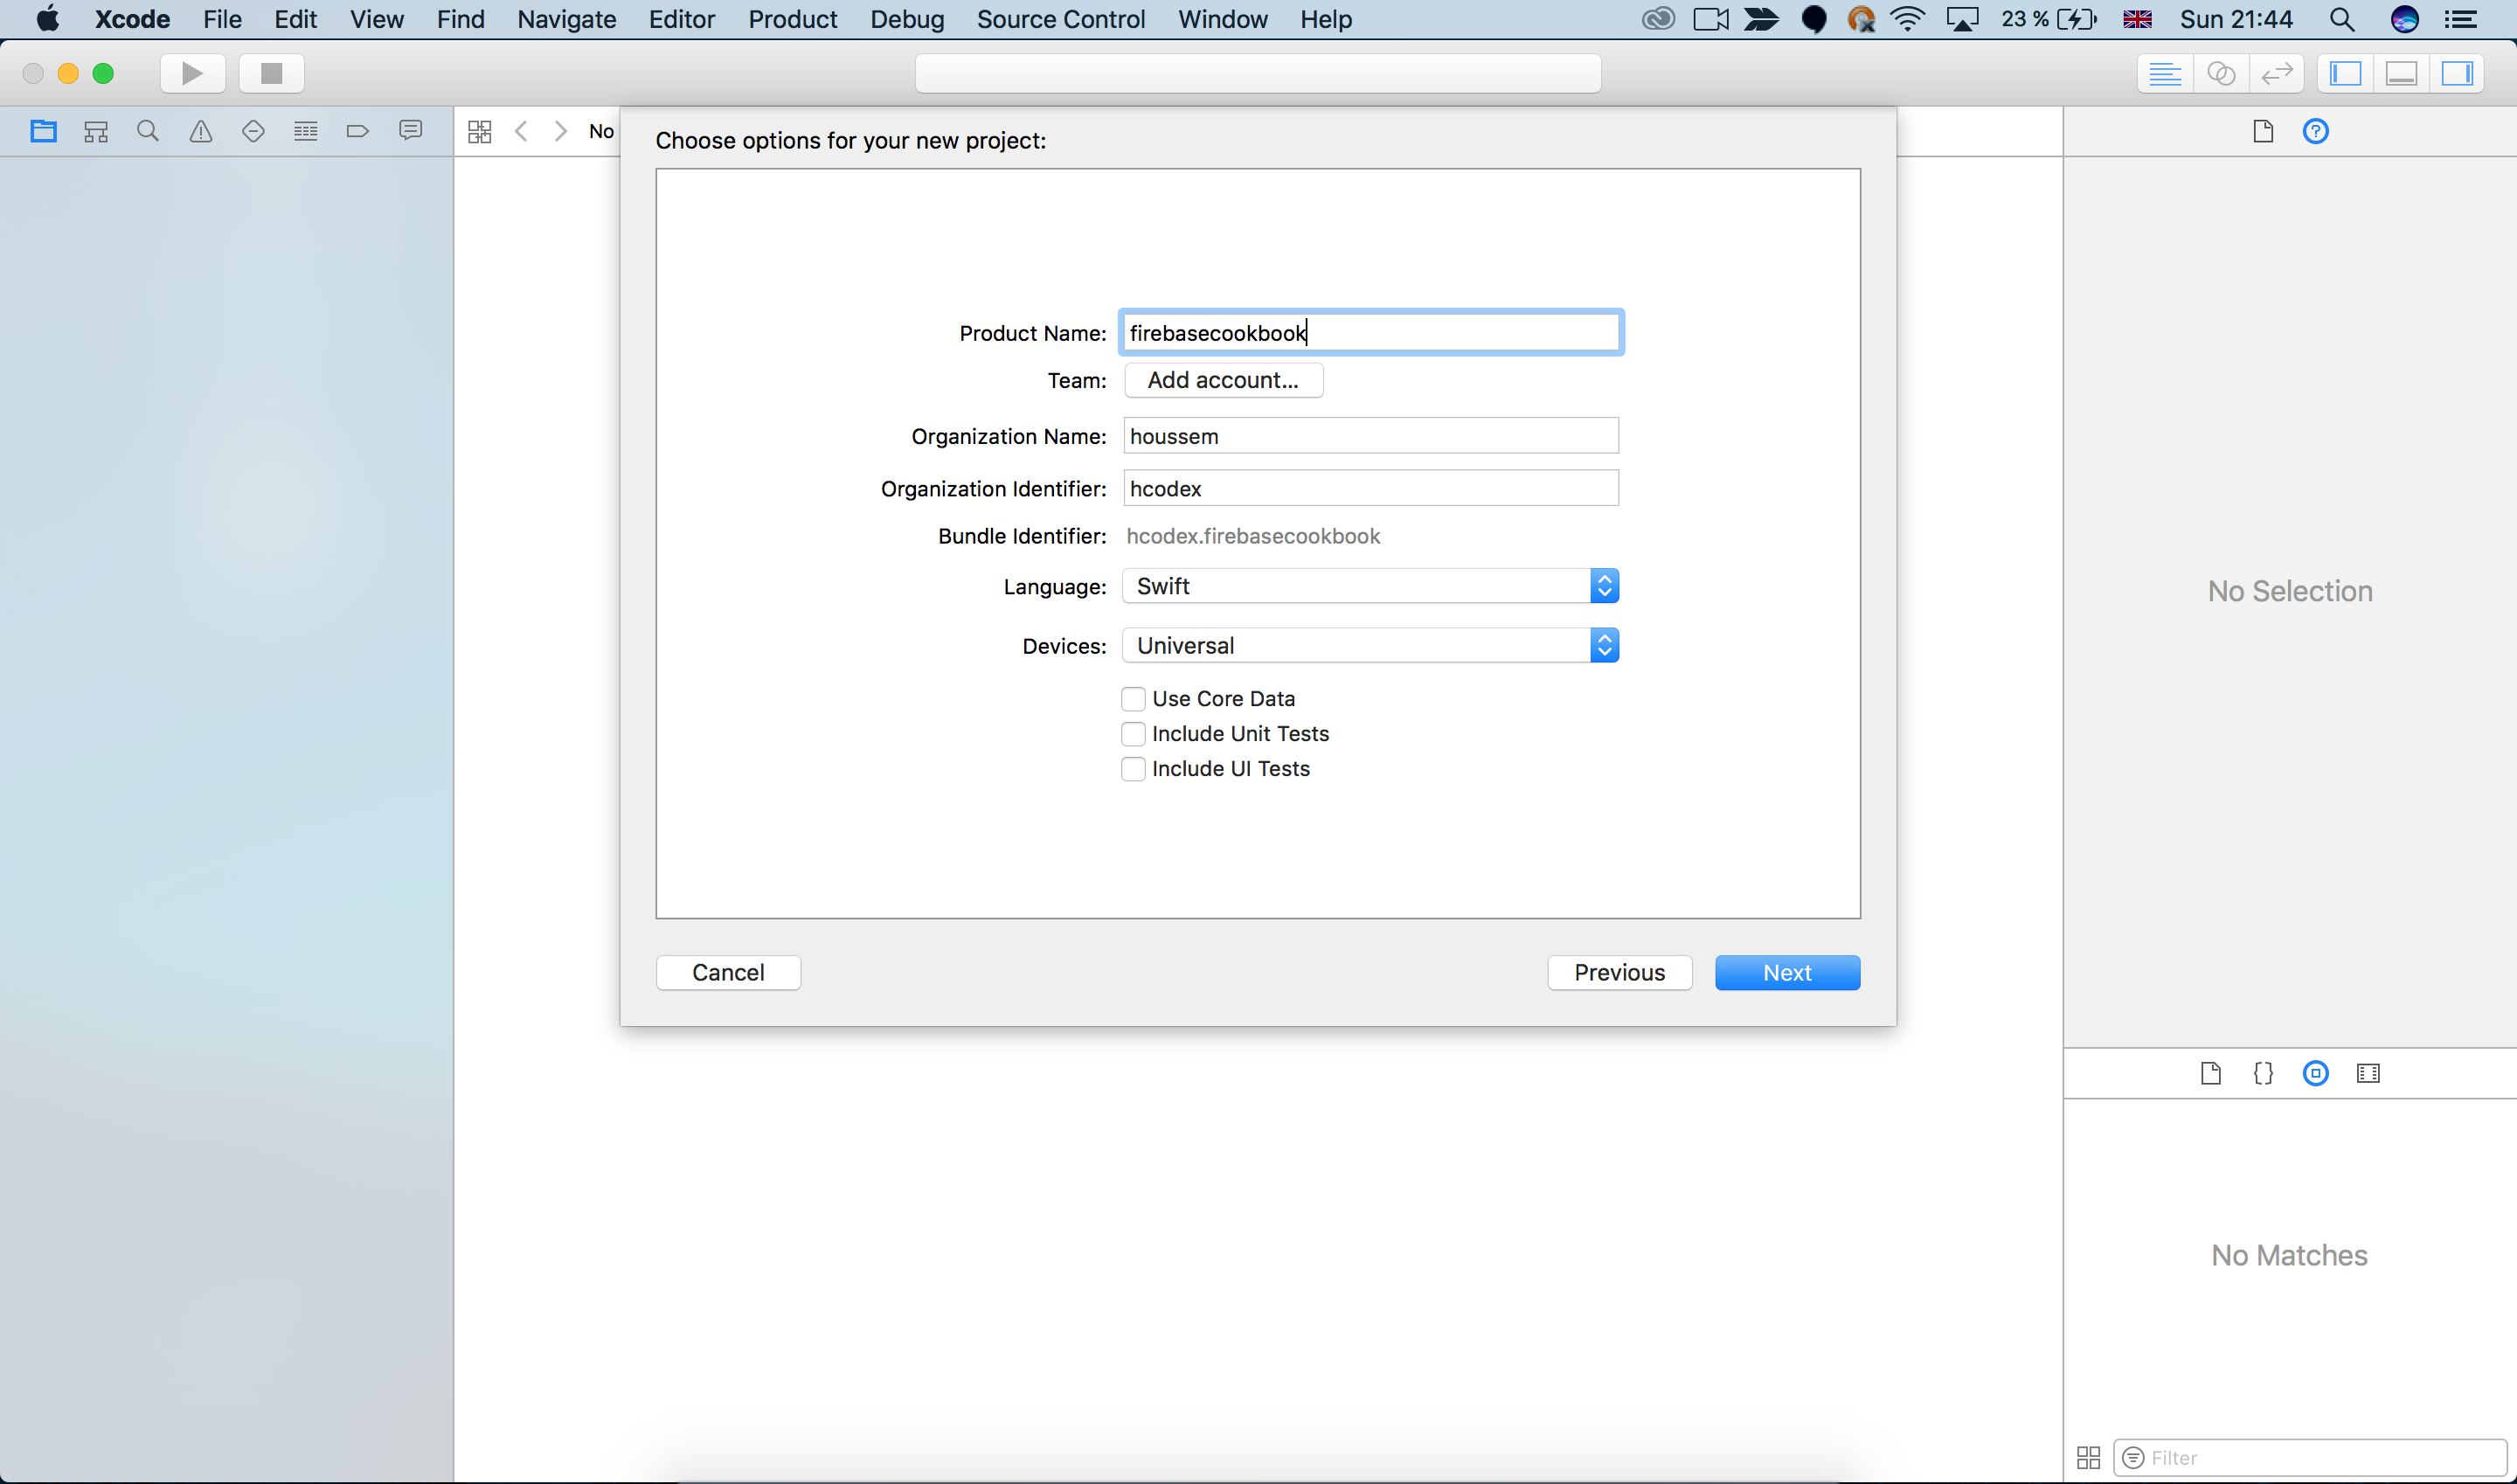This screenshot has width=2517, height=1484.
Task: Click the Stop button in toolbar
Action: [x=271, y=73]
